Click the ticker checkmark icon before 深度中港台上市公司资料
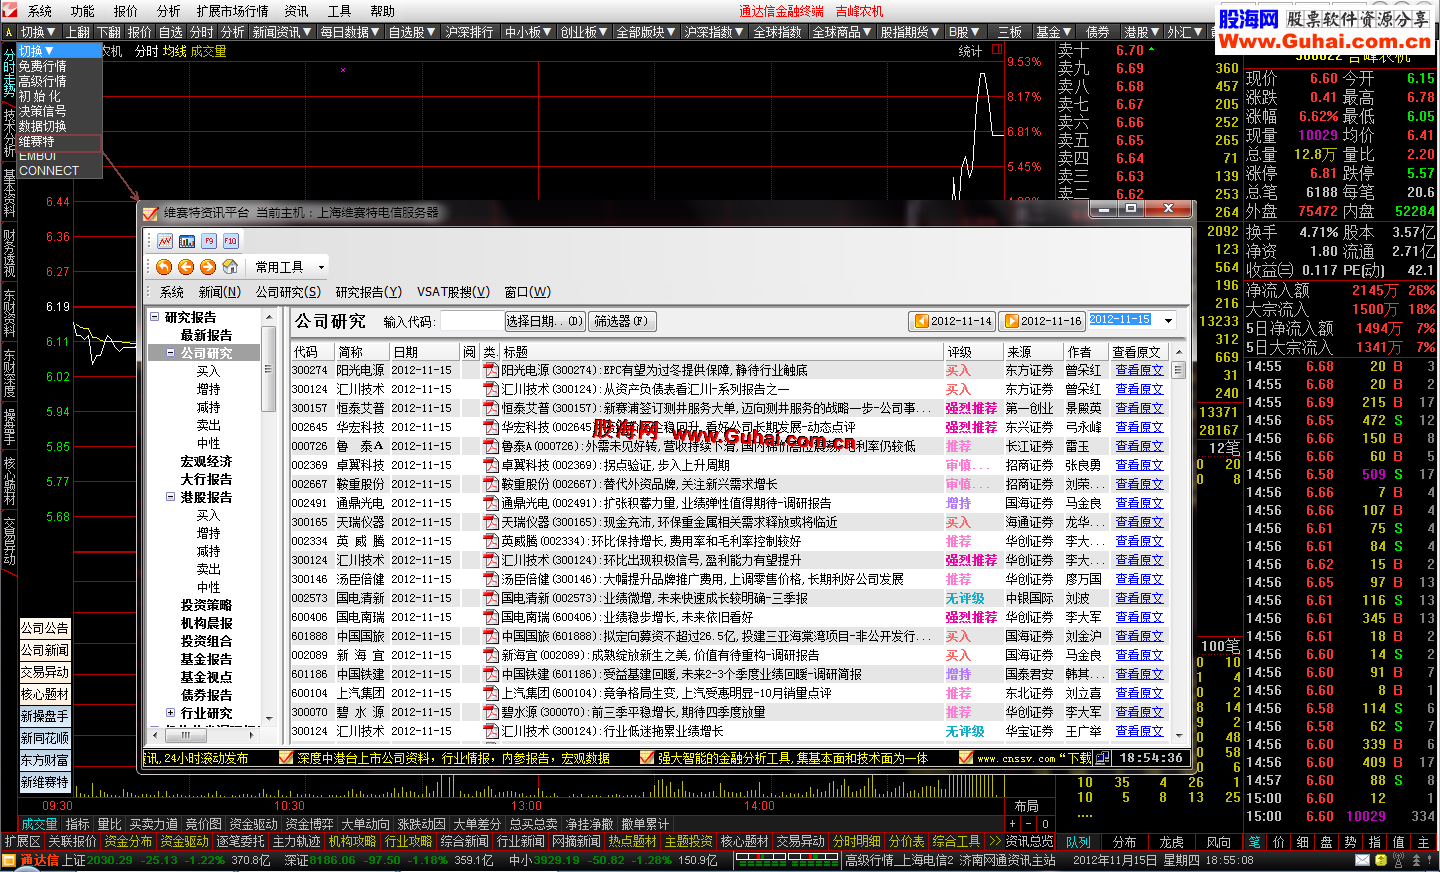The width and height of the screenshot is (1440, 872). [x=286, y=758]
